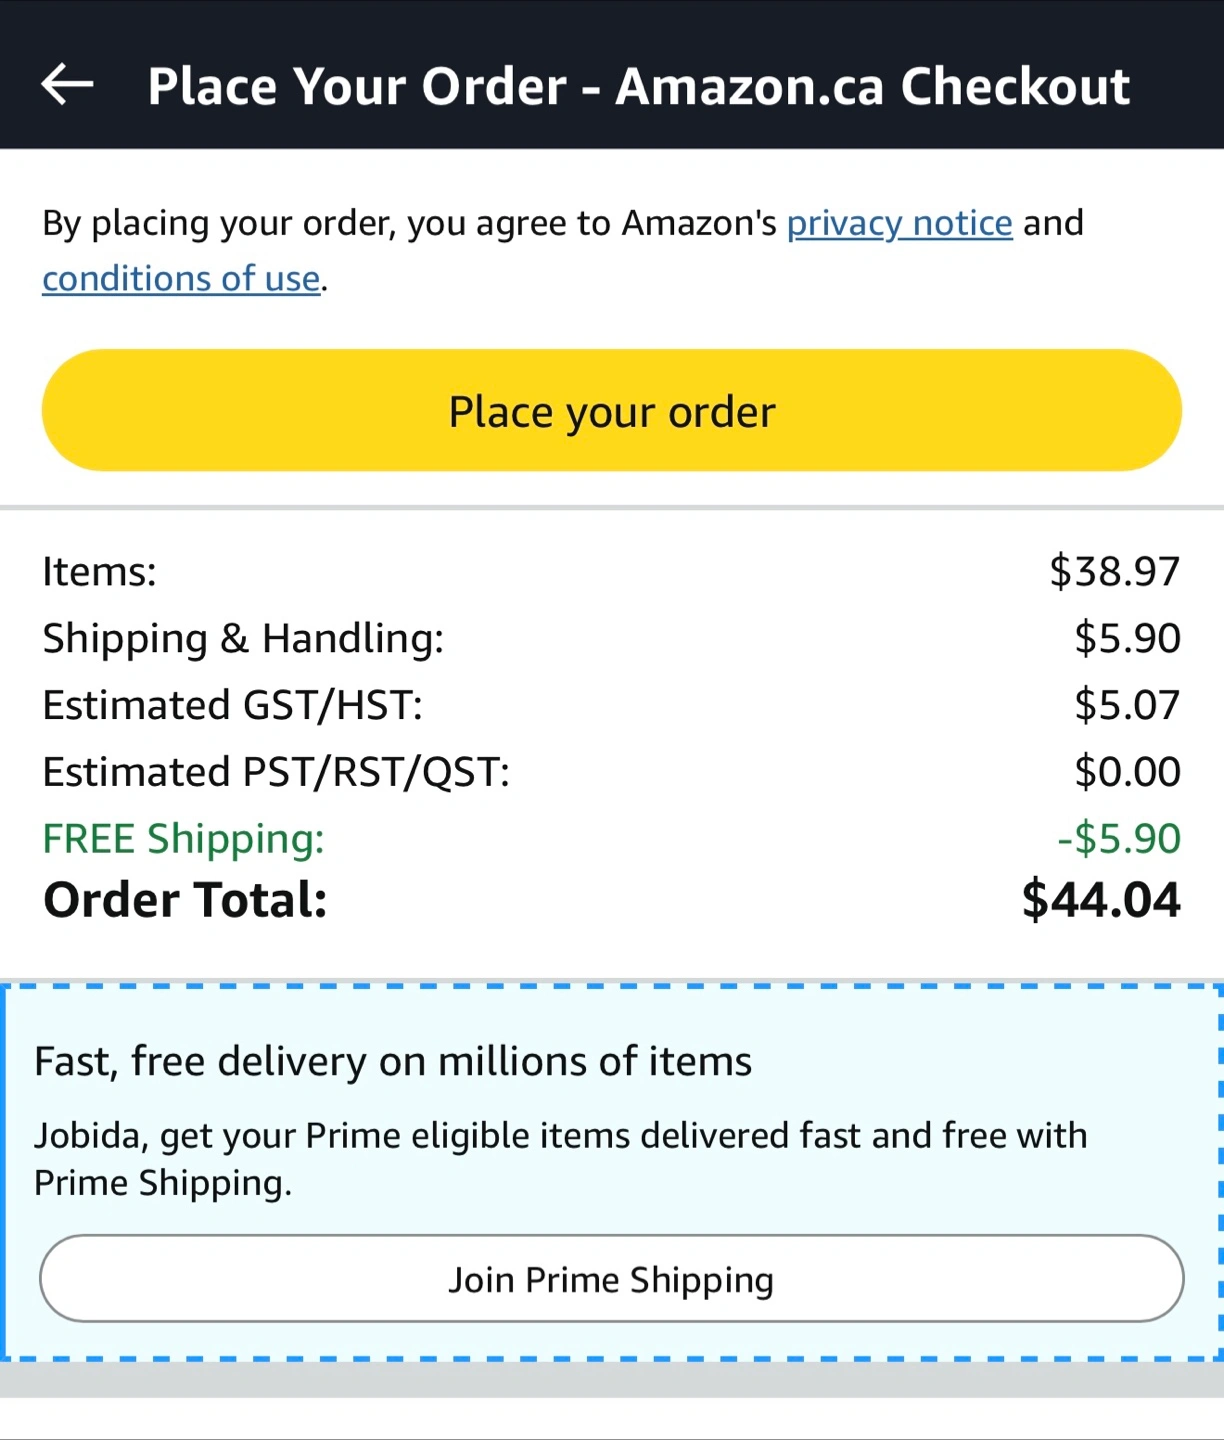Select the green FREE Shipping label

point(183,838)
